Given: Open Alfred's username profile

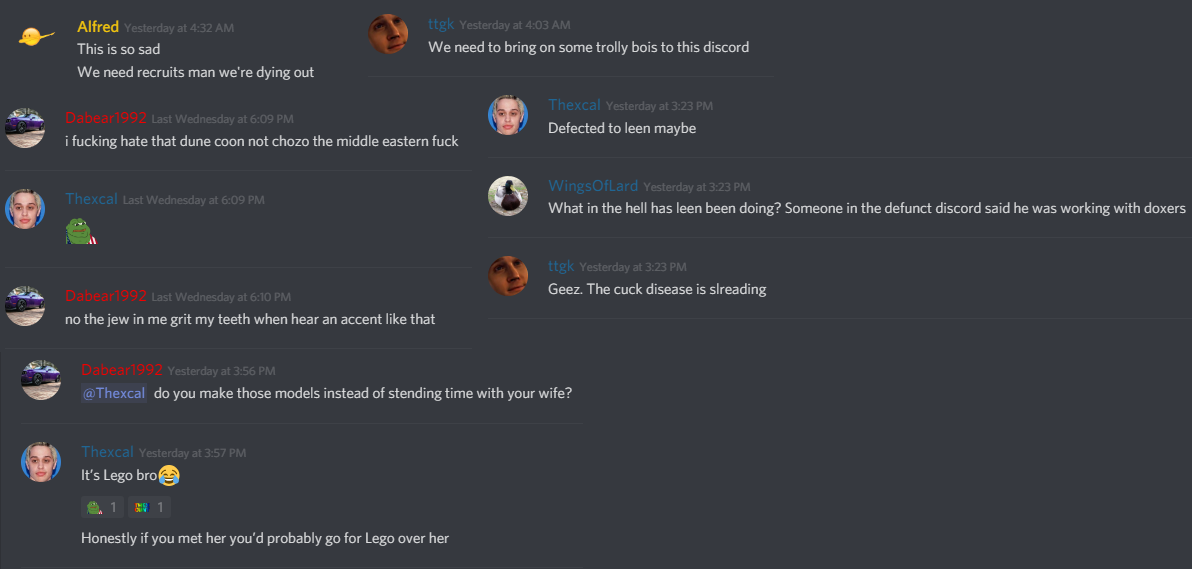Looking at the screenshot, I should pyautogui.click(x=98, y=27).
